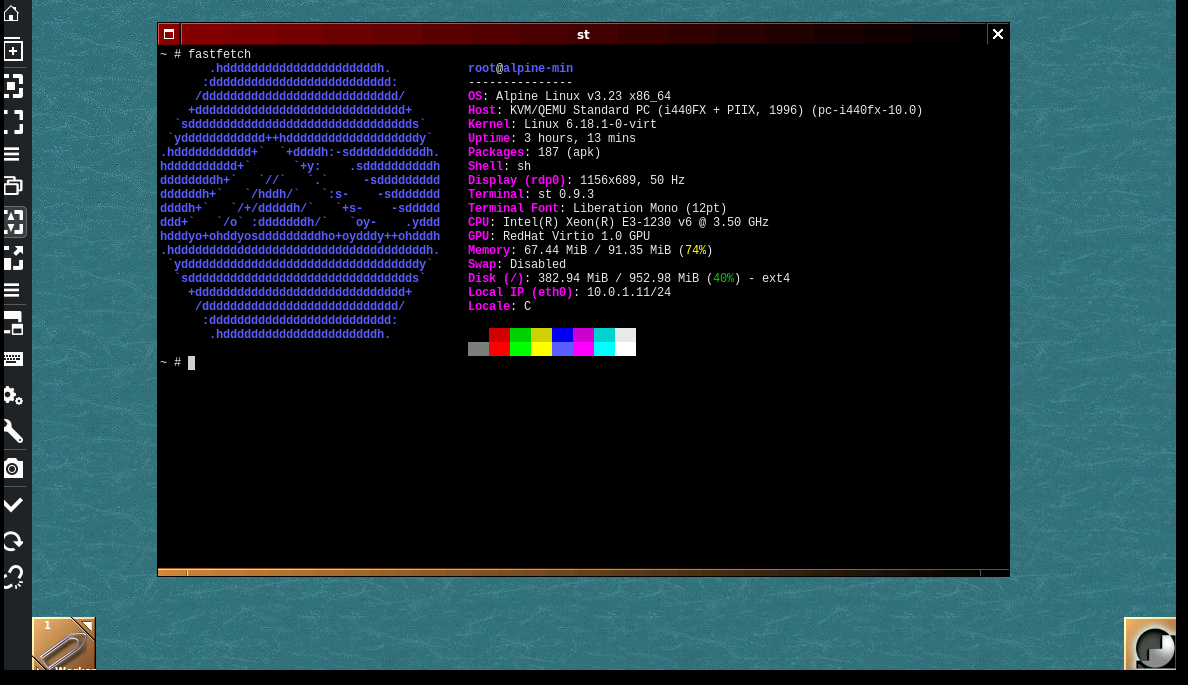Click the circular refresh arrow icon

pos(13,541)
